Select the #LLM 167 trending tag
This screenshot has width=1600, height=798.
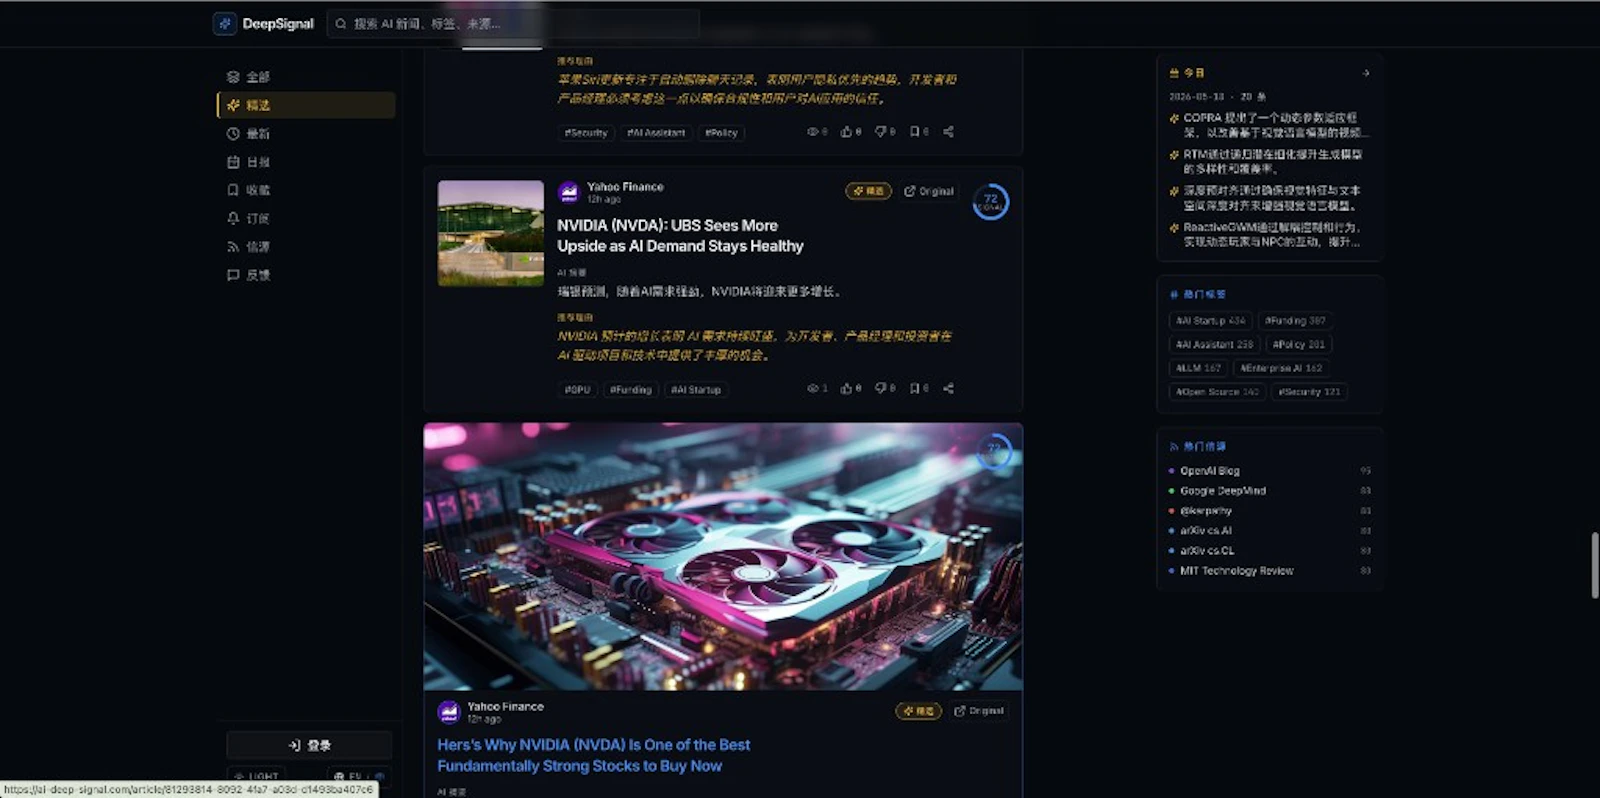[1198, 368]
